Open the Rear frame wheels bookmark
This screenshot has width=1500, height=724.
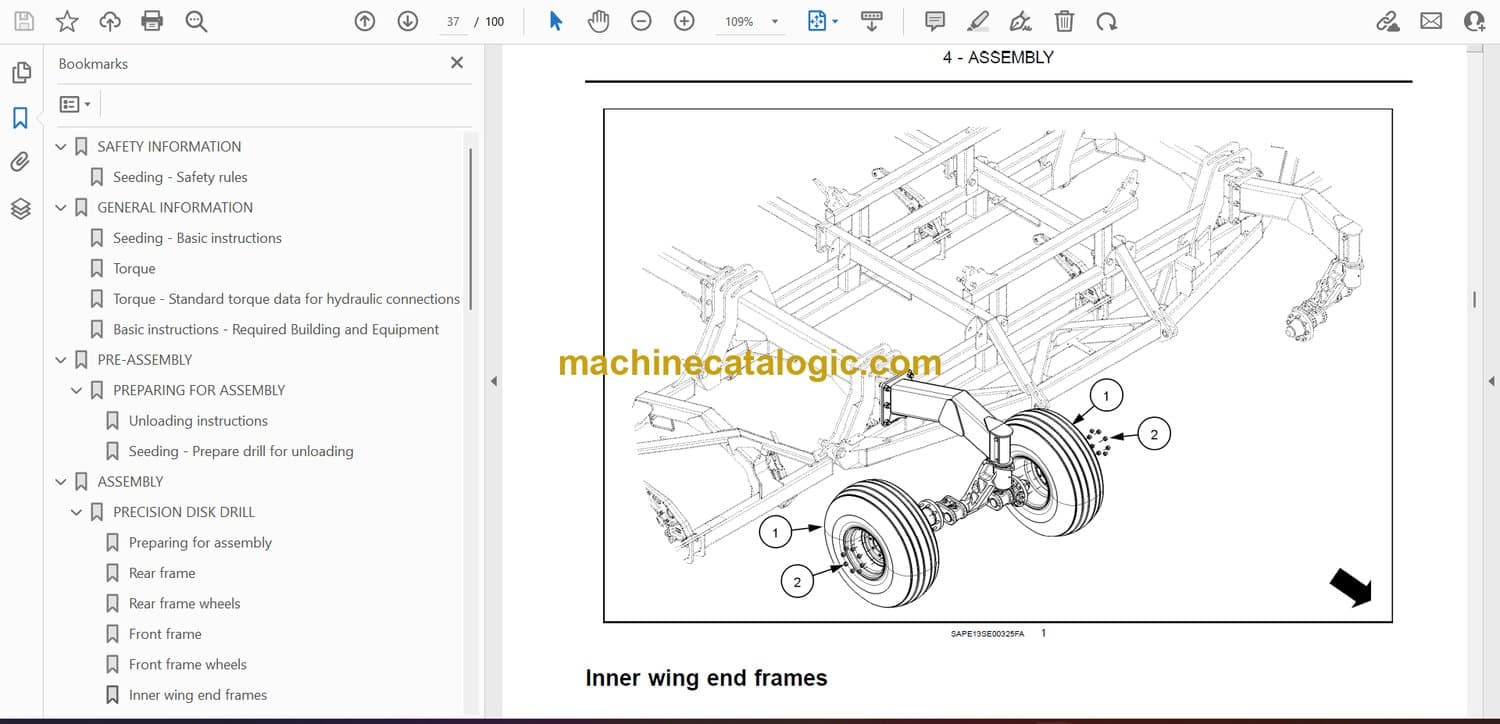[x=184, y=603]
